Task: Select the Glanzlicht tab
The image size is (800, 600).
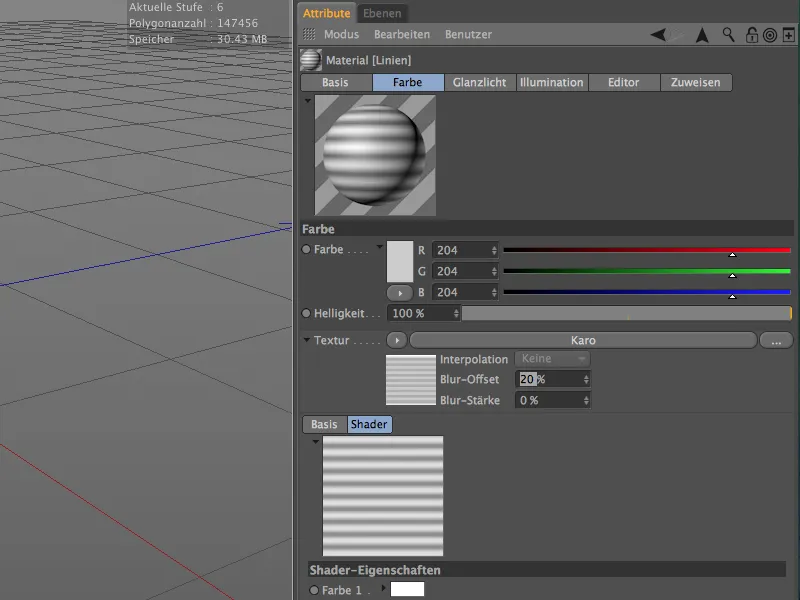Action: pyautogui.click(x=480, y=83)
